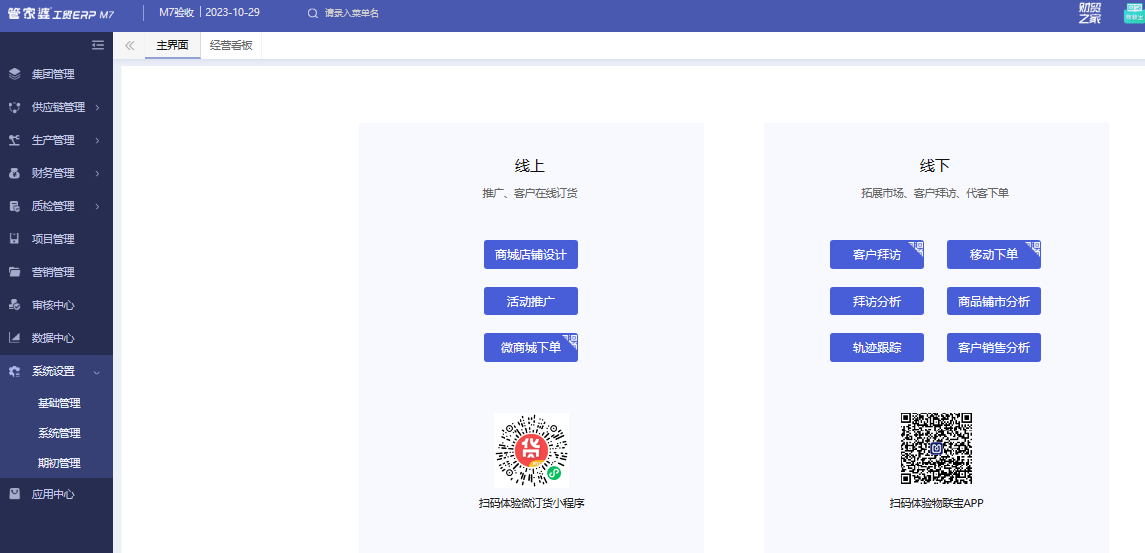The image size is (1145, 553).
Task: Click the 商城店铺设计 button
Action: 531,254
